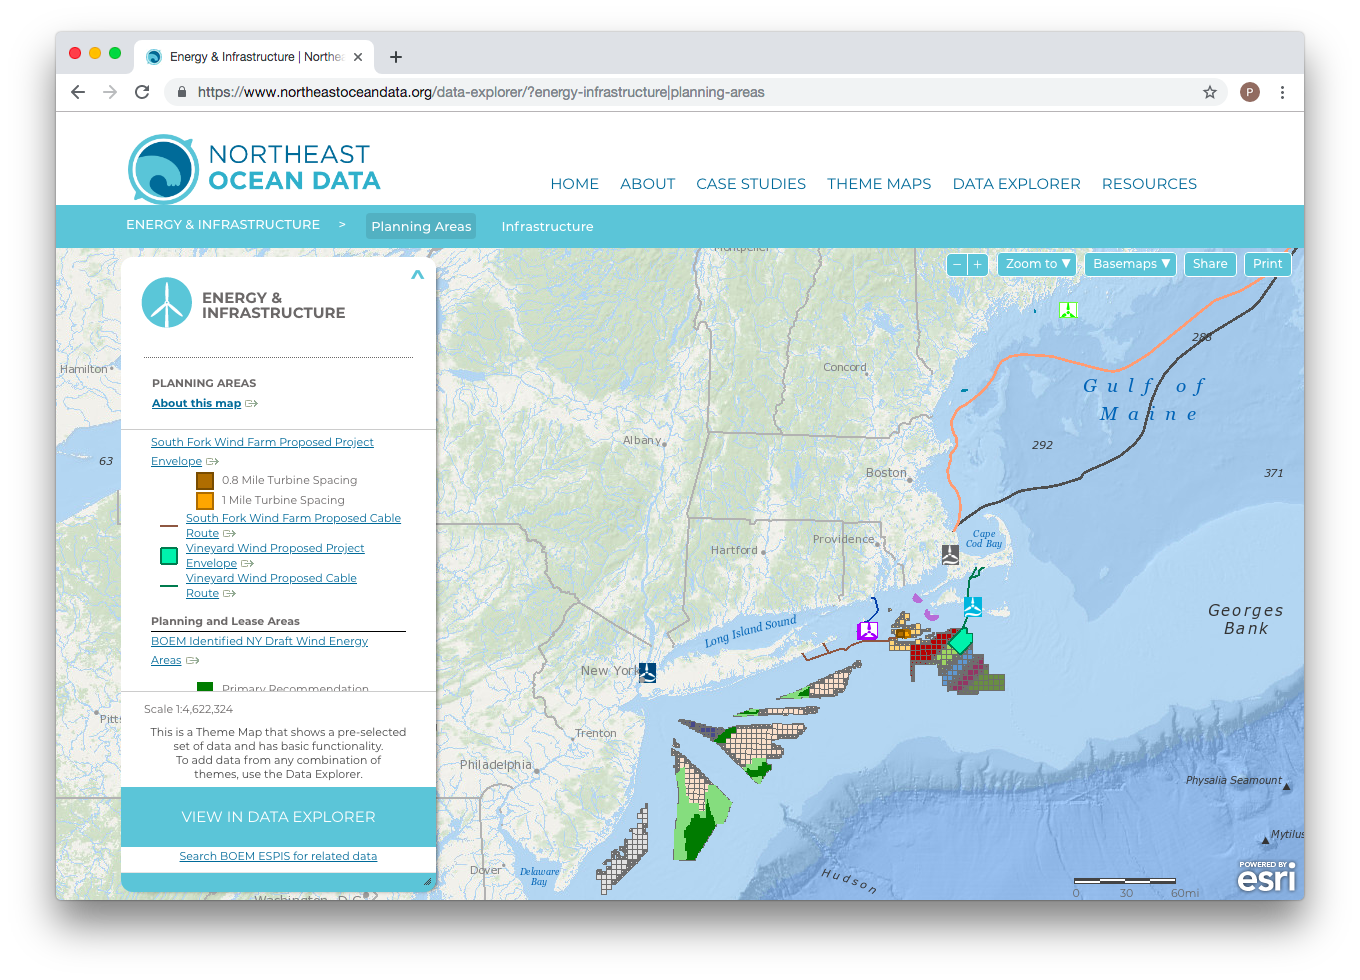Click the 'Georges Bank' map label
This screenshot has width=1360, height=980.
(x=1245, y=619)
